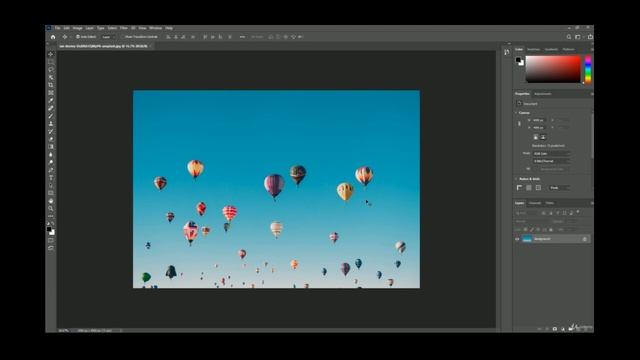Image resolution: width=640 pixels, height=360 pixels.
Task: Select the Blur tool
Action: coord(51,155)
